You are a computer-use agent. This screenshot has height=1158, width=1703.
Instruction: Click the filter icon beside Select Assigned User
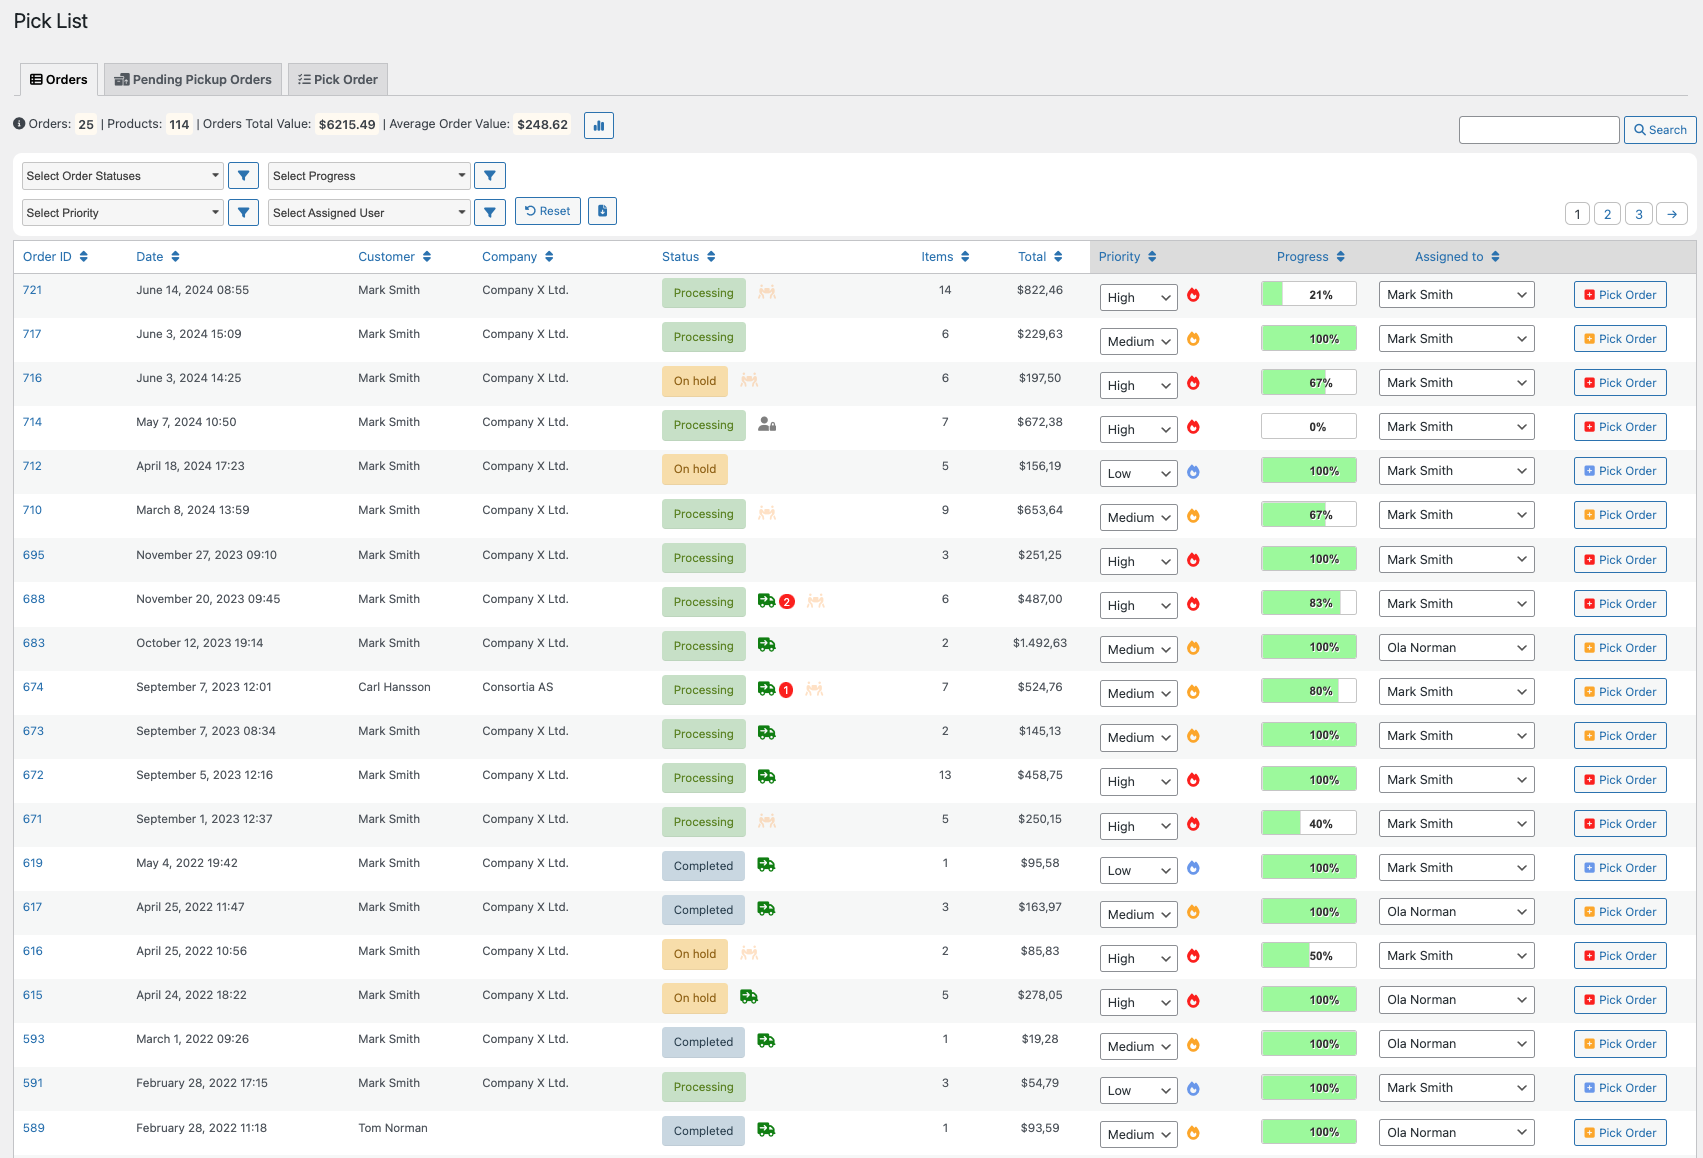pos(489,212)
